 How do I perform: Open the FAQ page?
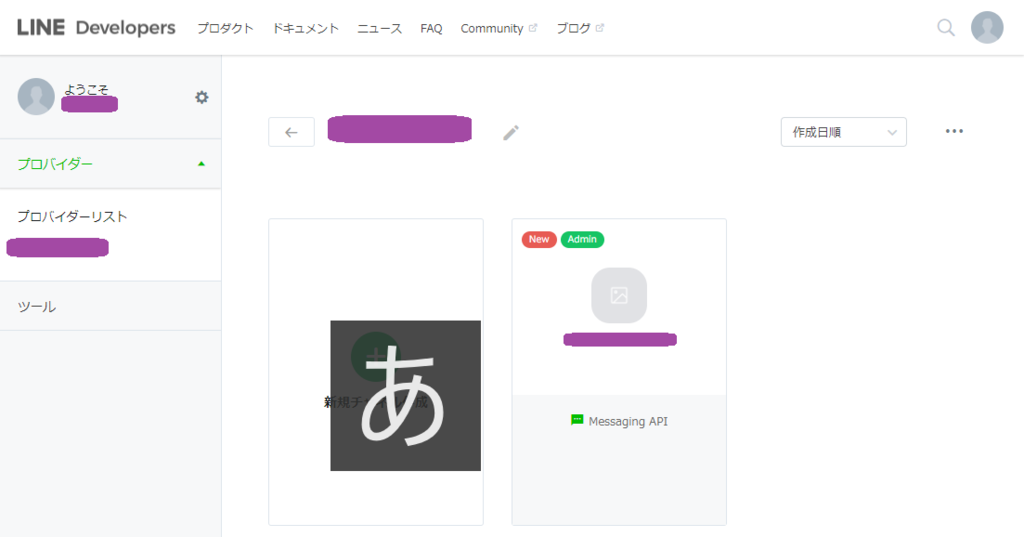(431, 28)
